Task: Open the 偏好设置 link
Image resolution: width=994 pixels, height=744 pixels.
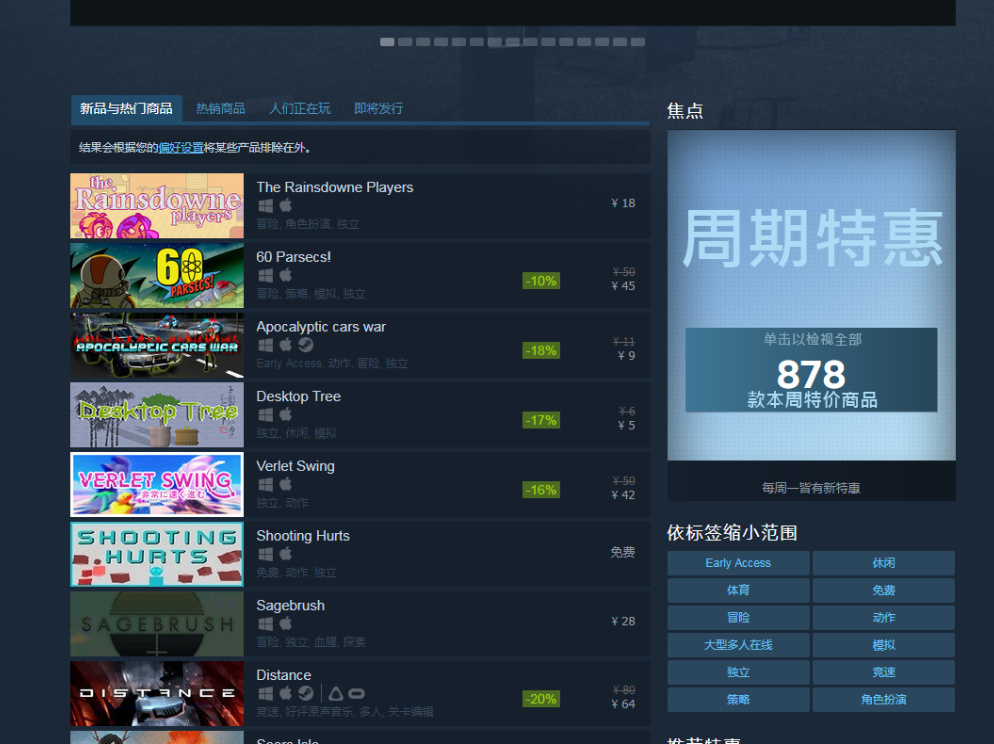Action: click(181, 148)
